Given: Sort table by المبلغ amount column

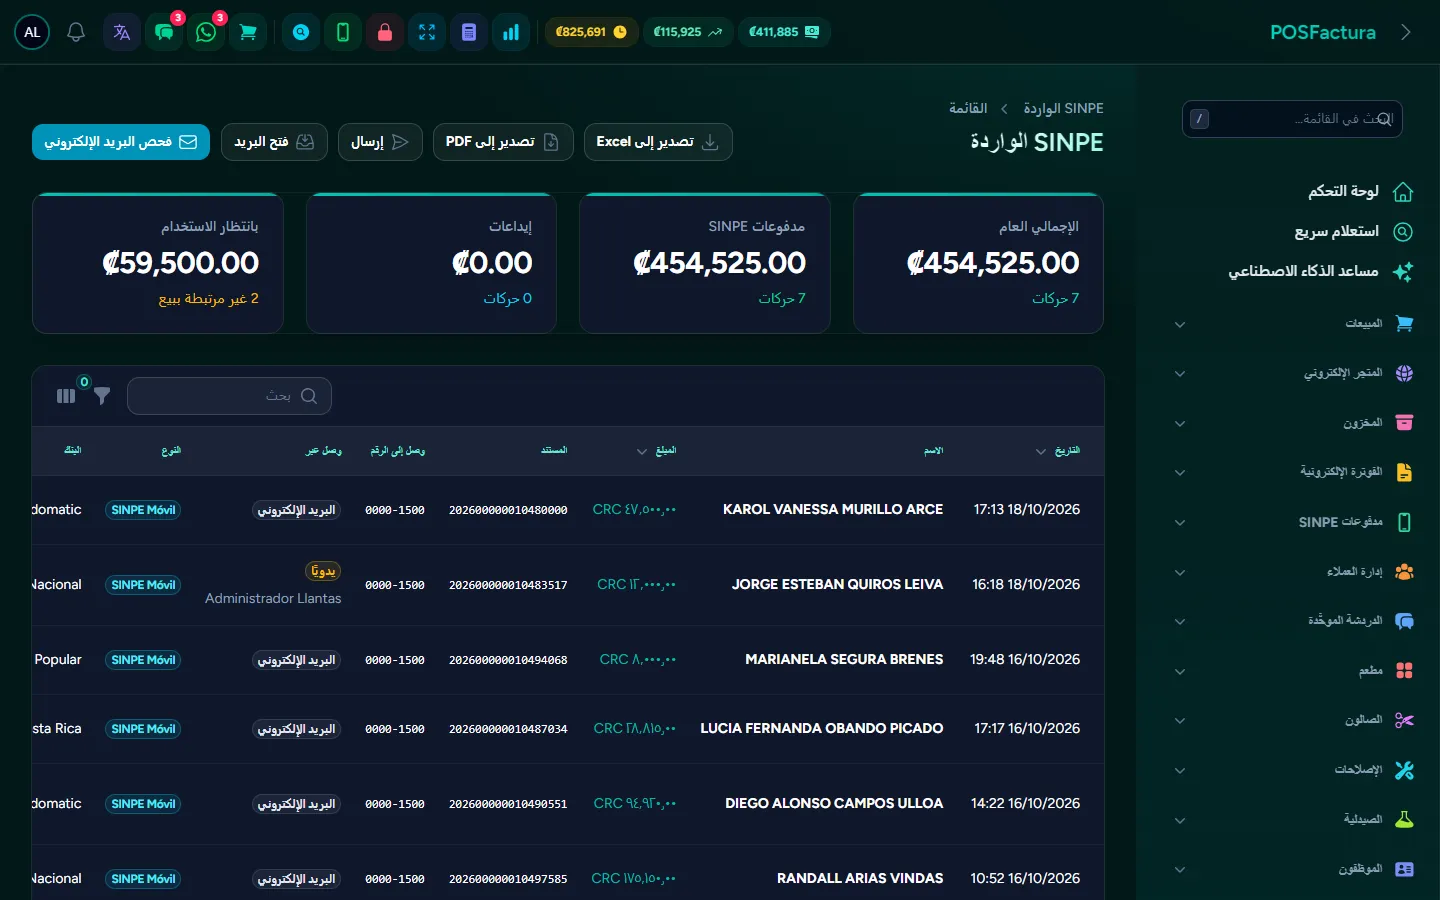Looking at the screenshot, I should [x=657, y=451].
